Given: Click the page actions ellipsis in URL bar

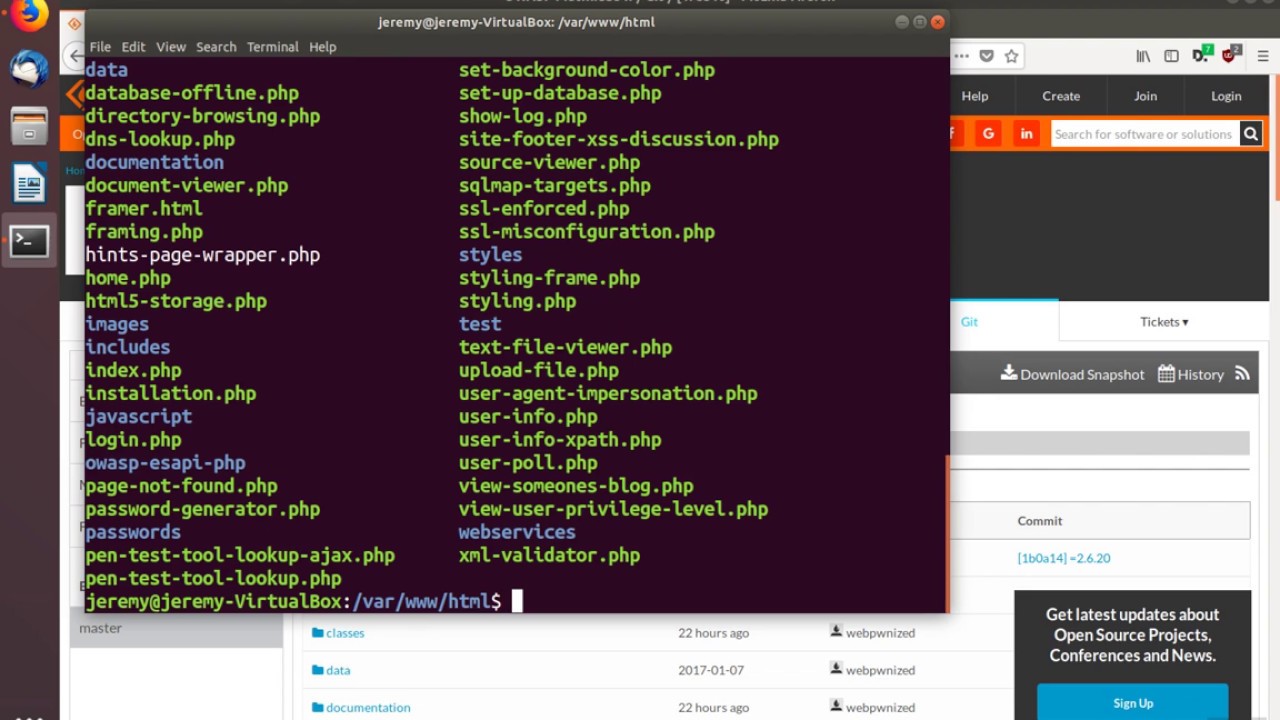Looking at the screenshot, I should click(x=961, y=56).
